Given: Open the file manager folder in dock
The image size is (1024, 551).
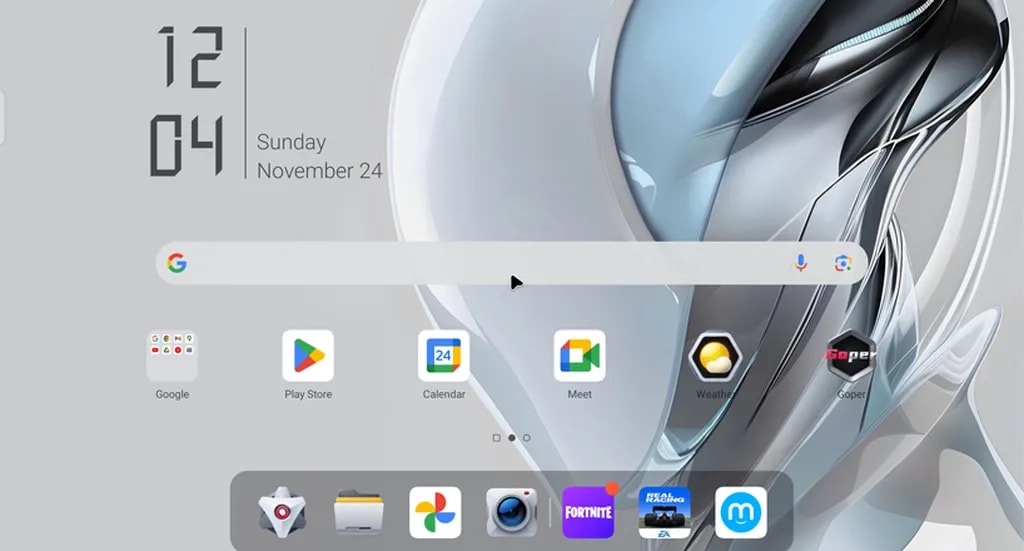Looking at the screenshot, I should 359,513.
